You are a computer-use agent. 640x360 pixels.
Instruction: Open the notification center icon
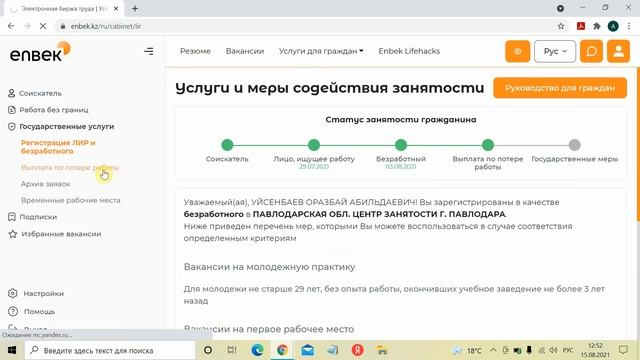[623, 350]
